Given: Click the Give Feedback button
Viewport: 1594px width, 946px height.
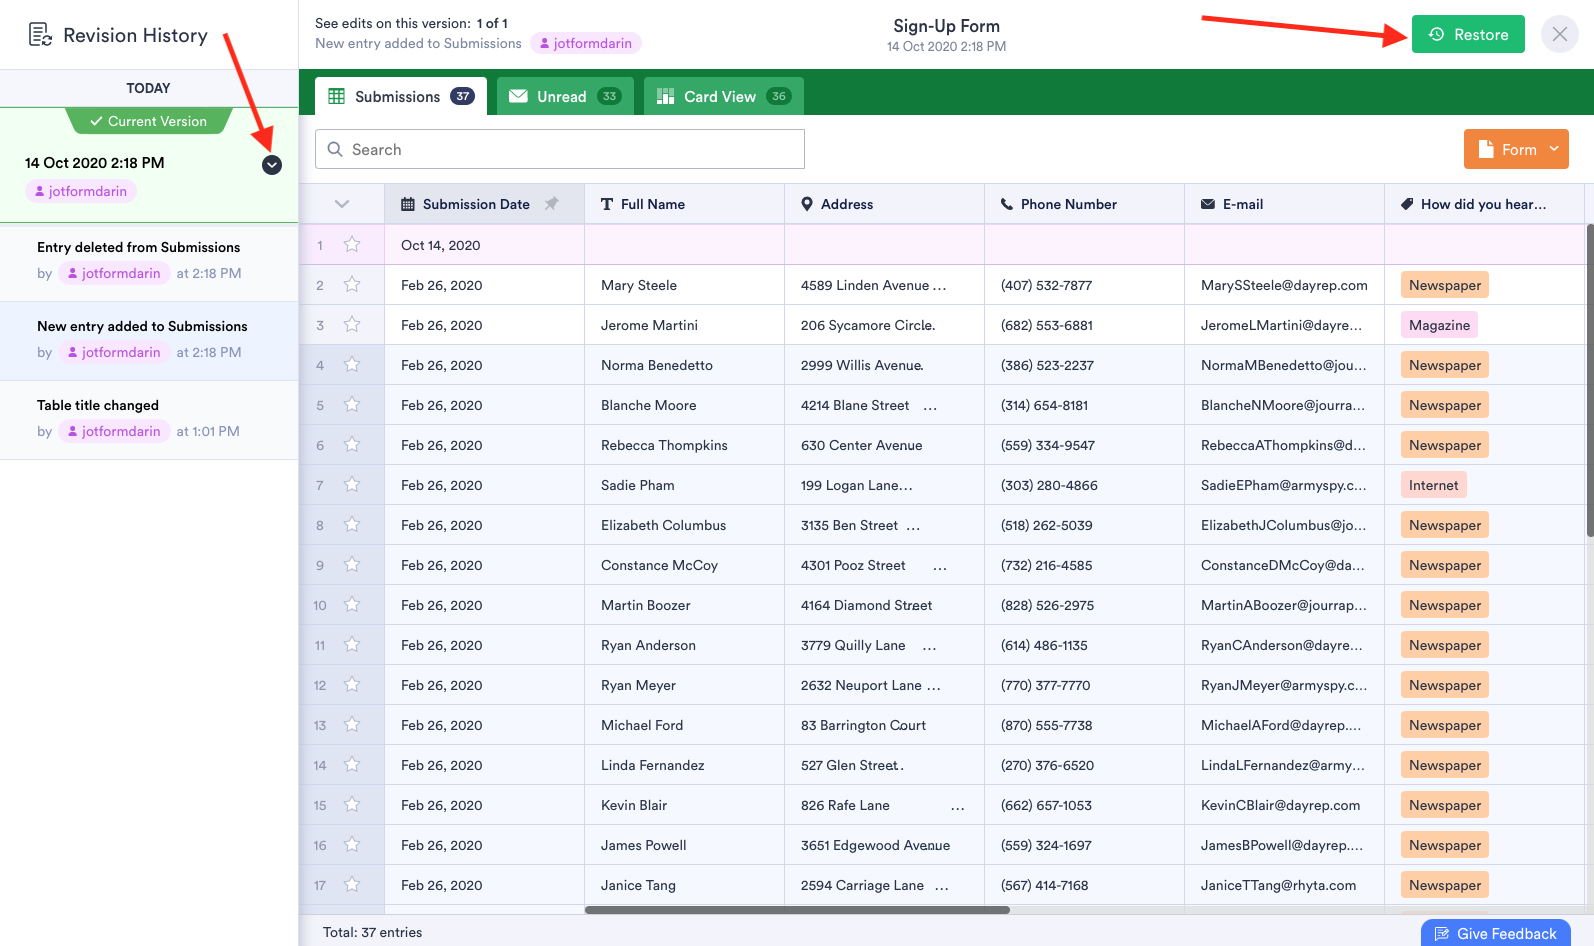Looking at the screenshot, I should point(1495,933).
